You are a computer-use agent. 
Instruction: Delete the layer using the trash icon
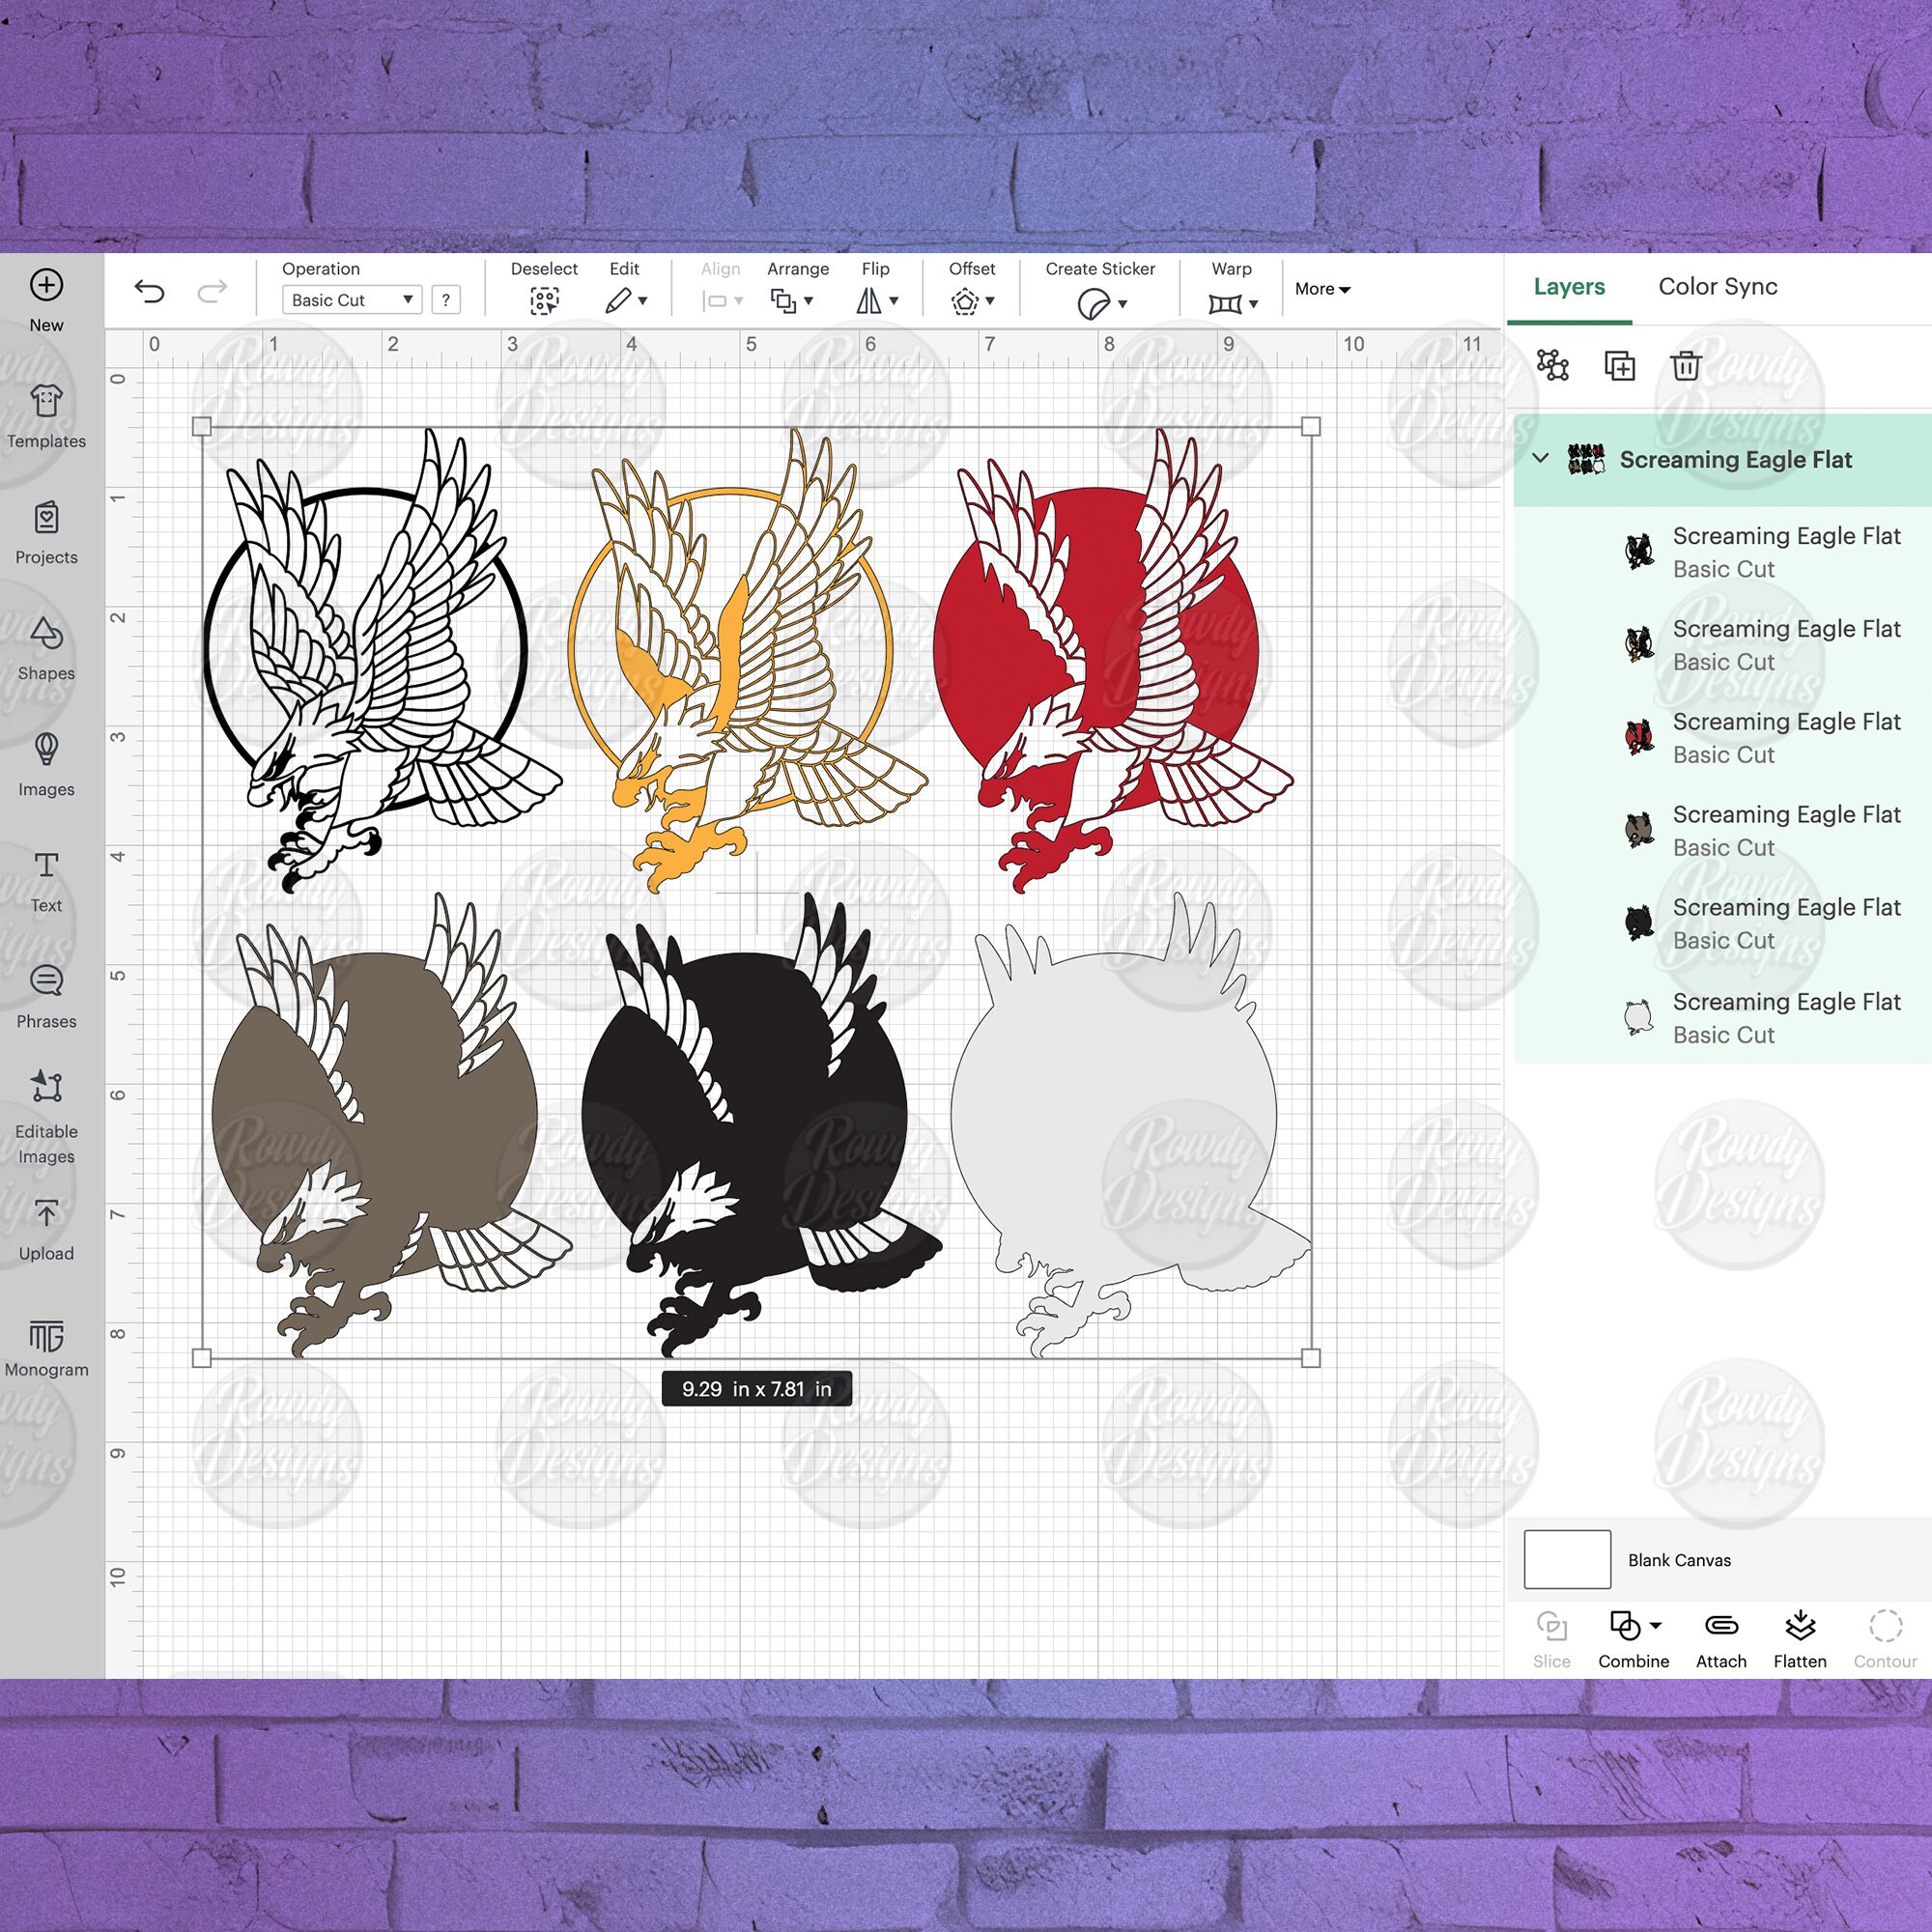pyautogui.click(x=1686, y=367)
